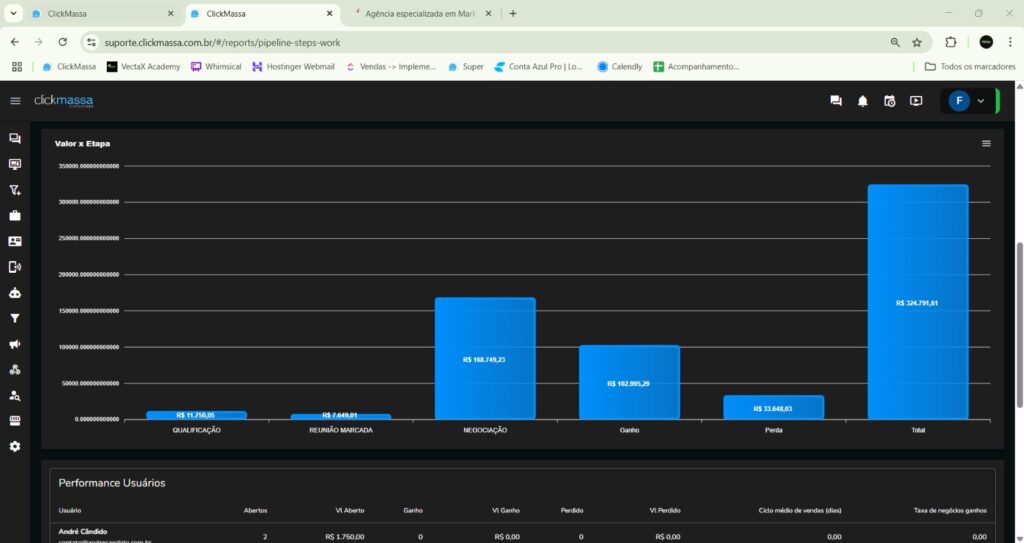Image resolution: width=1024 pixels, height=543 pixels.
Task: Open the hamburger menu beside the ClickMassa logo
Action: click(x=15, y=101)
